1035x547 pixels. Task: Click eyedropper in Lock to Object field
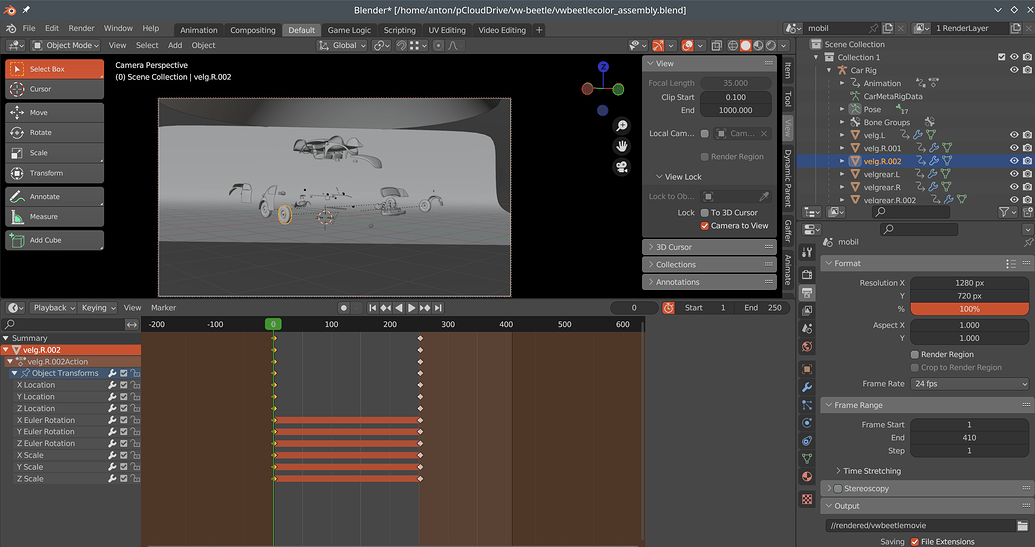pyautogui.click(x=764, y=197)
